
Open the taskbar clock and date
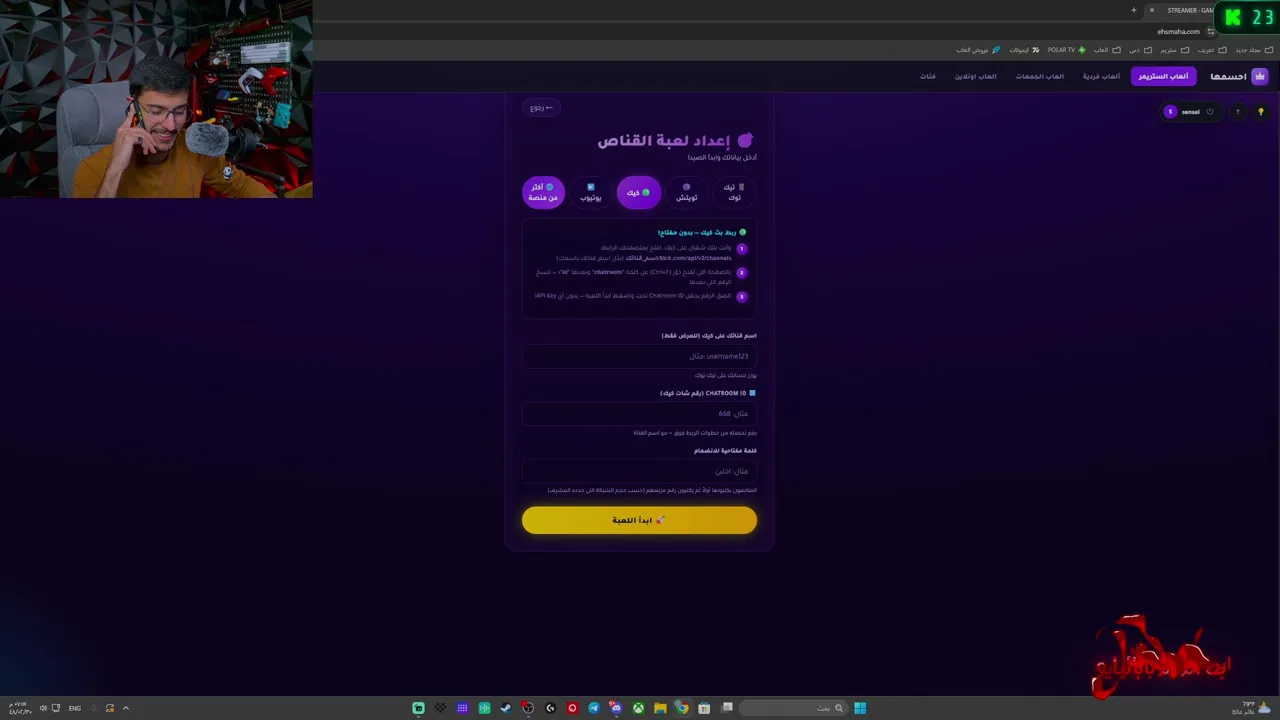(x=20, y=708)
